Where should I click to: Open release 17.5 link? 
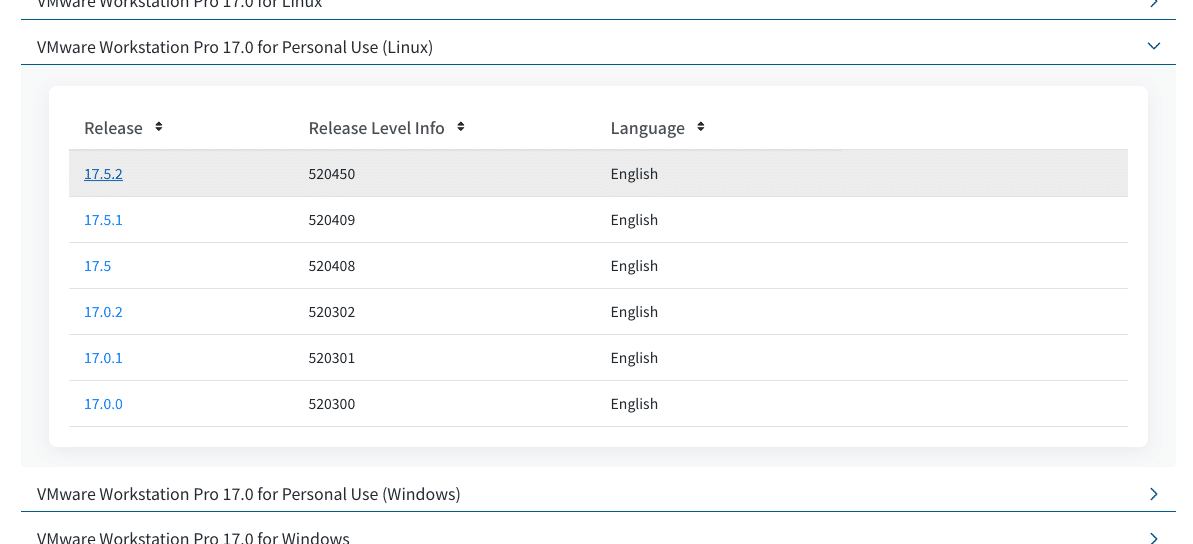pyautogui.click(x=97, y=266)
